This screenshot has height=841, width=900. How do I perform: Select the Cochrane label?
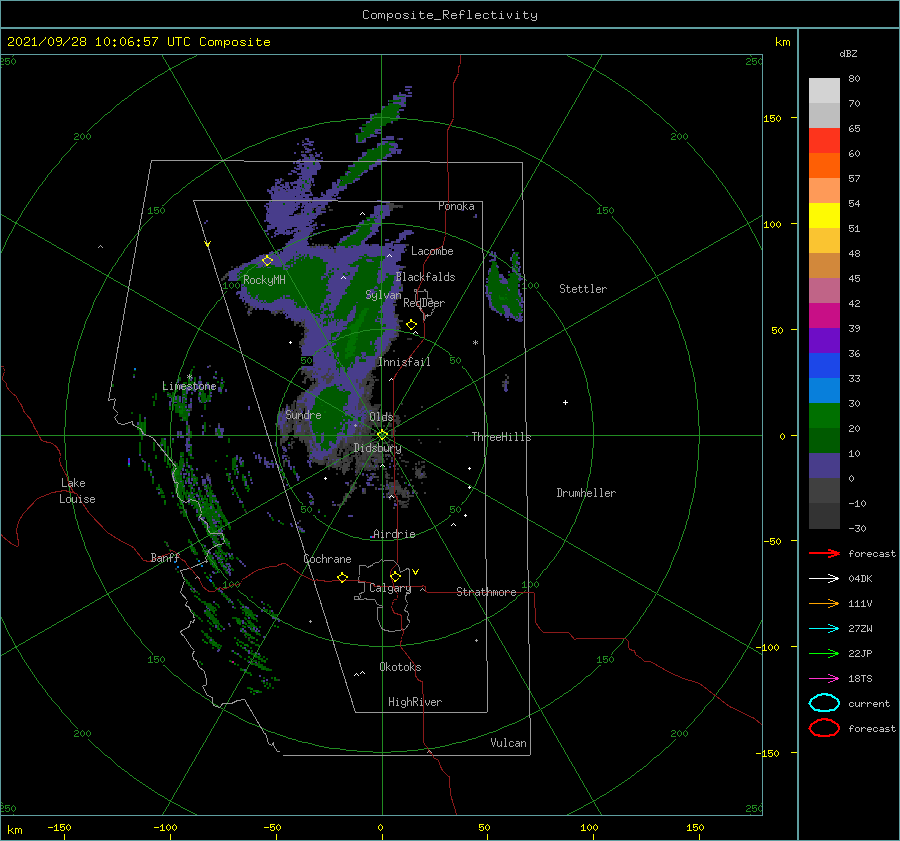(327, 559)
